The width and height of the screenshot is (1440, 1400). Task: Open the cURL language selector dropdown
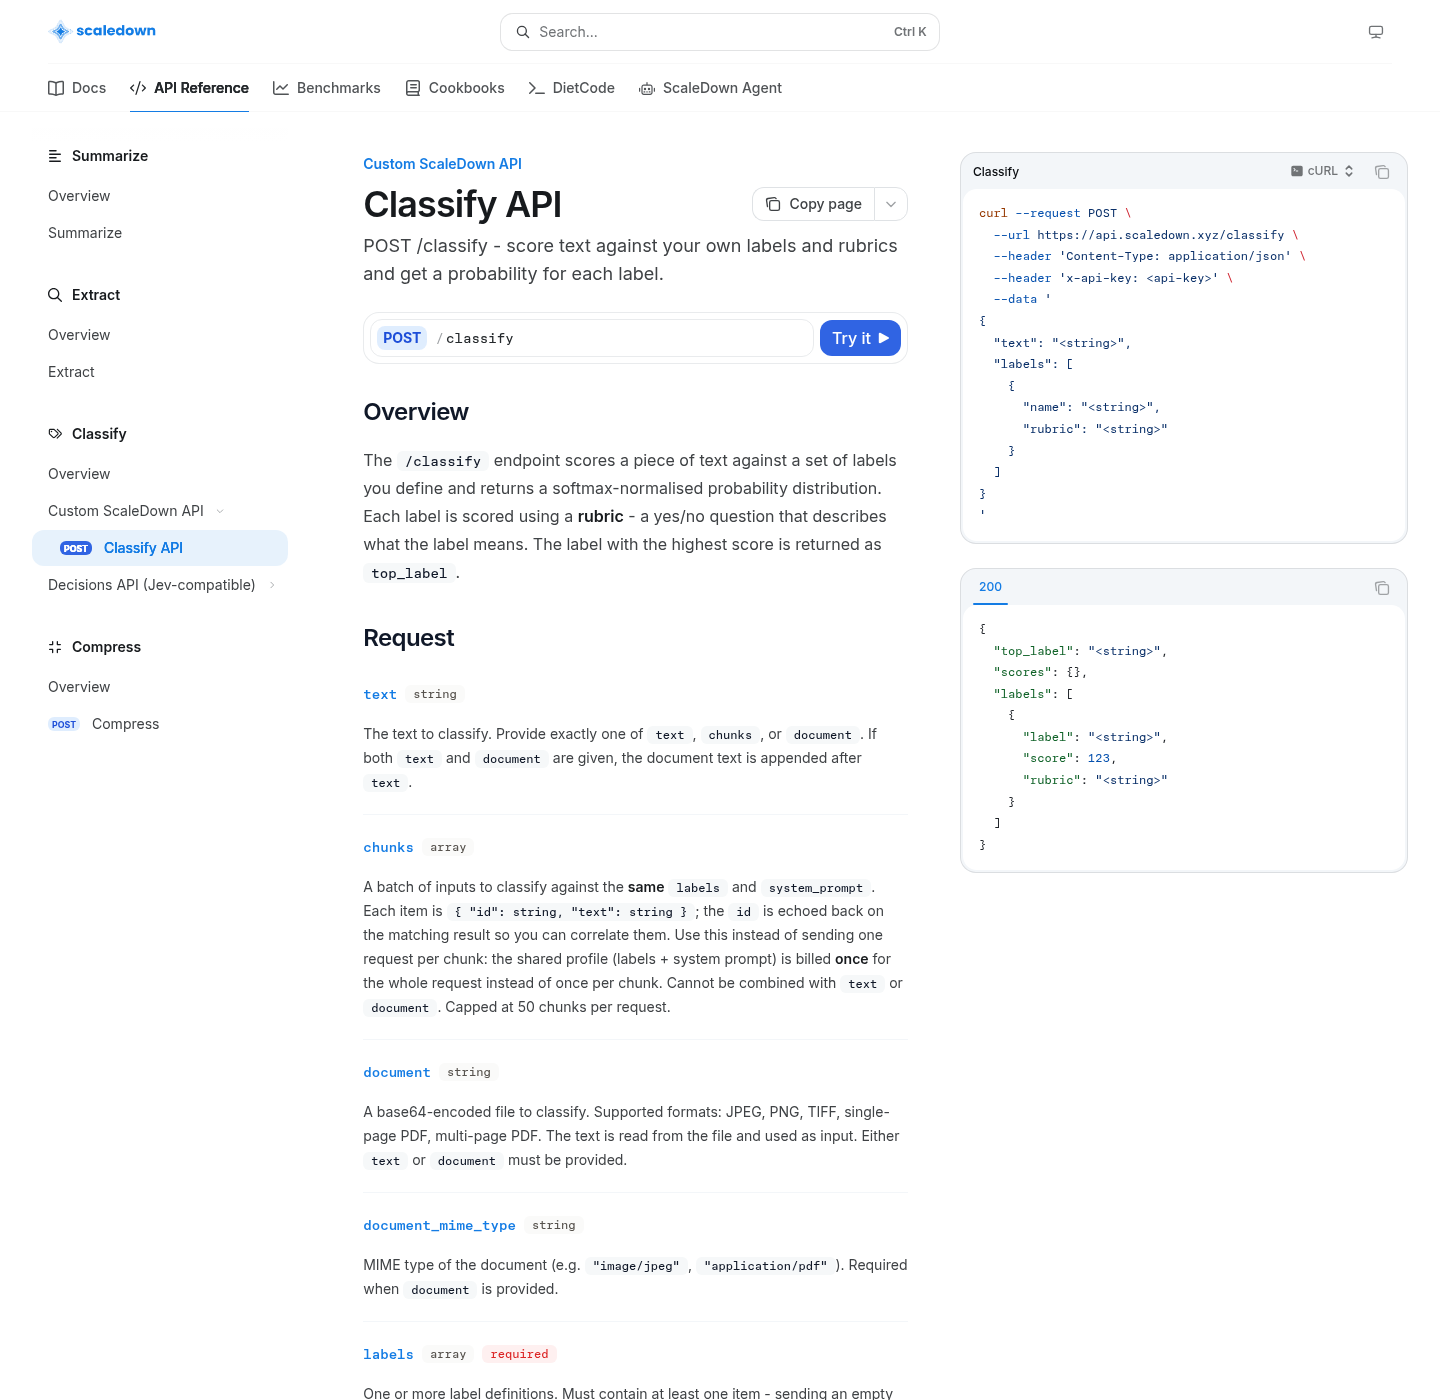[1322, 171]
